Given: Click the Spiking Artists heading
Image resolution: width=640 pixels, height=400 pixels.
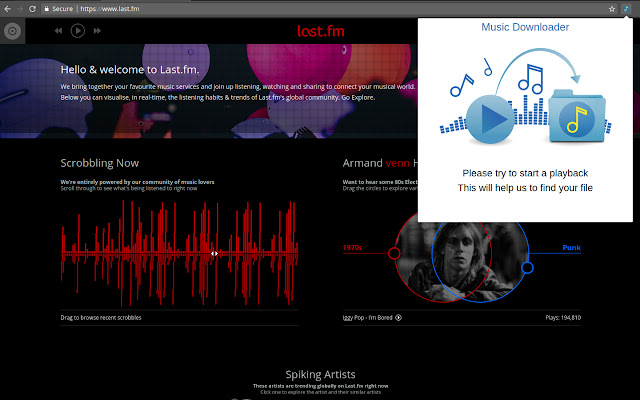Looking at the screenshot, I should click(x=320, y=375).
